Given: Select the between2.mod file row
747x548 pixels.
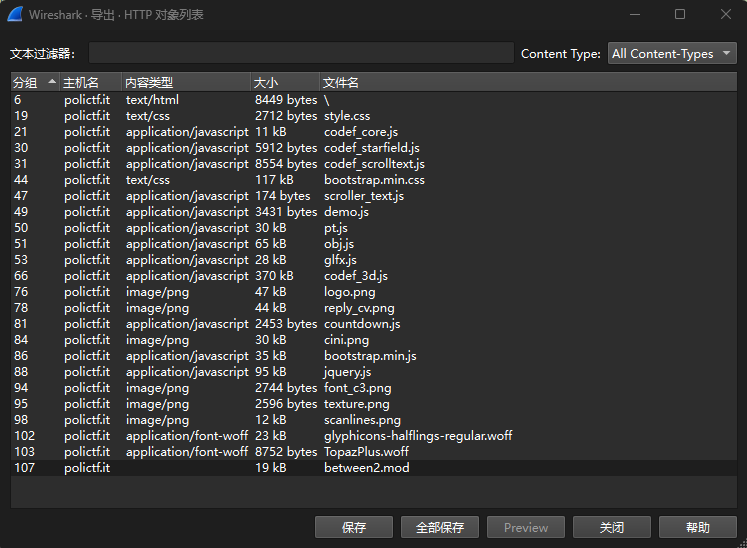Looking at the screenshot, I should coord(374,468).
